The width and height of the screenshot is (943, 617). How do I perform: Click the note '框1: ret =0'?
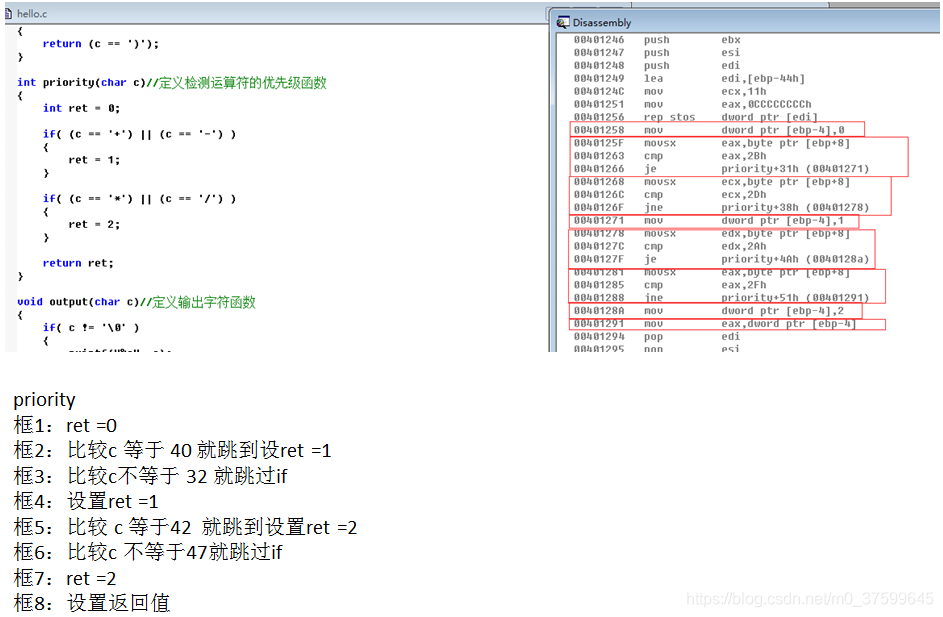tap(65, 425)
